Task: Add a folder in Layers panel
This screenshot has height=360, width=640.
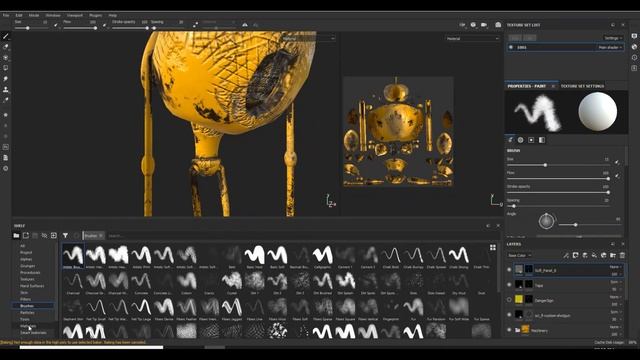Action: pyautogui.click(x=613, y=255)
